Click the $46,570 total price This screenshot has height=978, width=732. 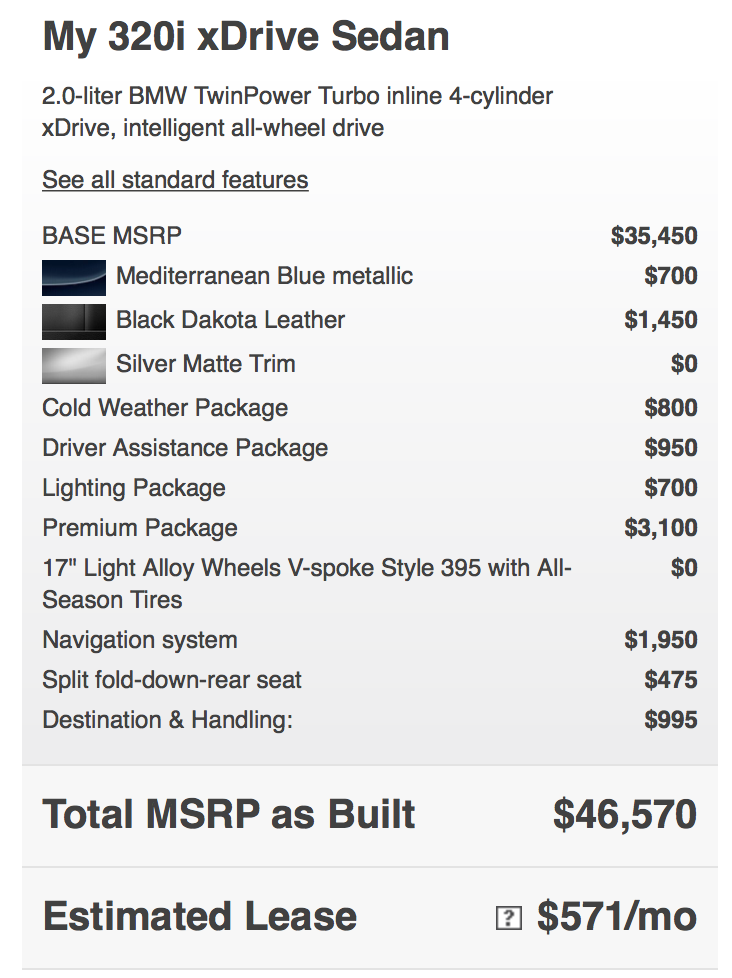point(625,815)
